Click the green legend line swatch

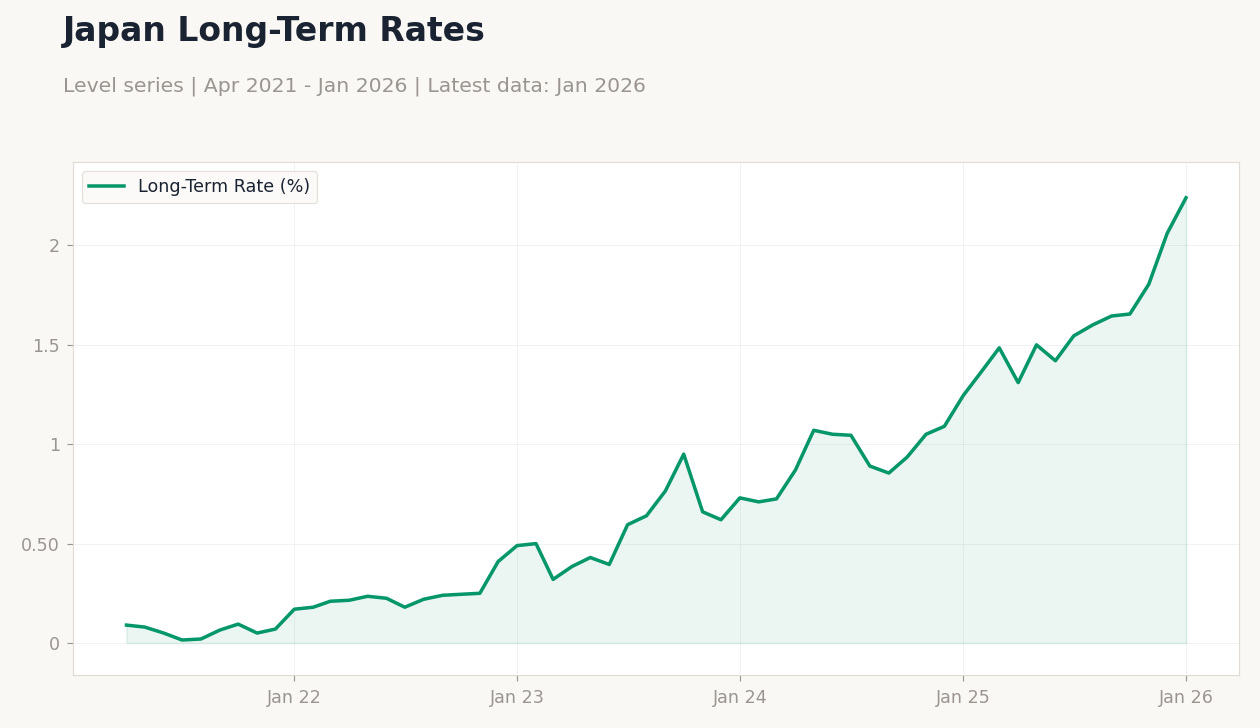pyautogui.click(x=107, y=187)
